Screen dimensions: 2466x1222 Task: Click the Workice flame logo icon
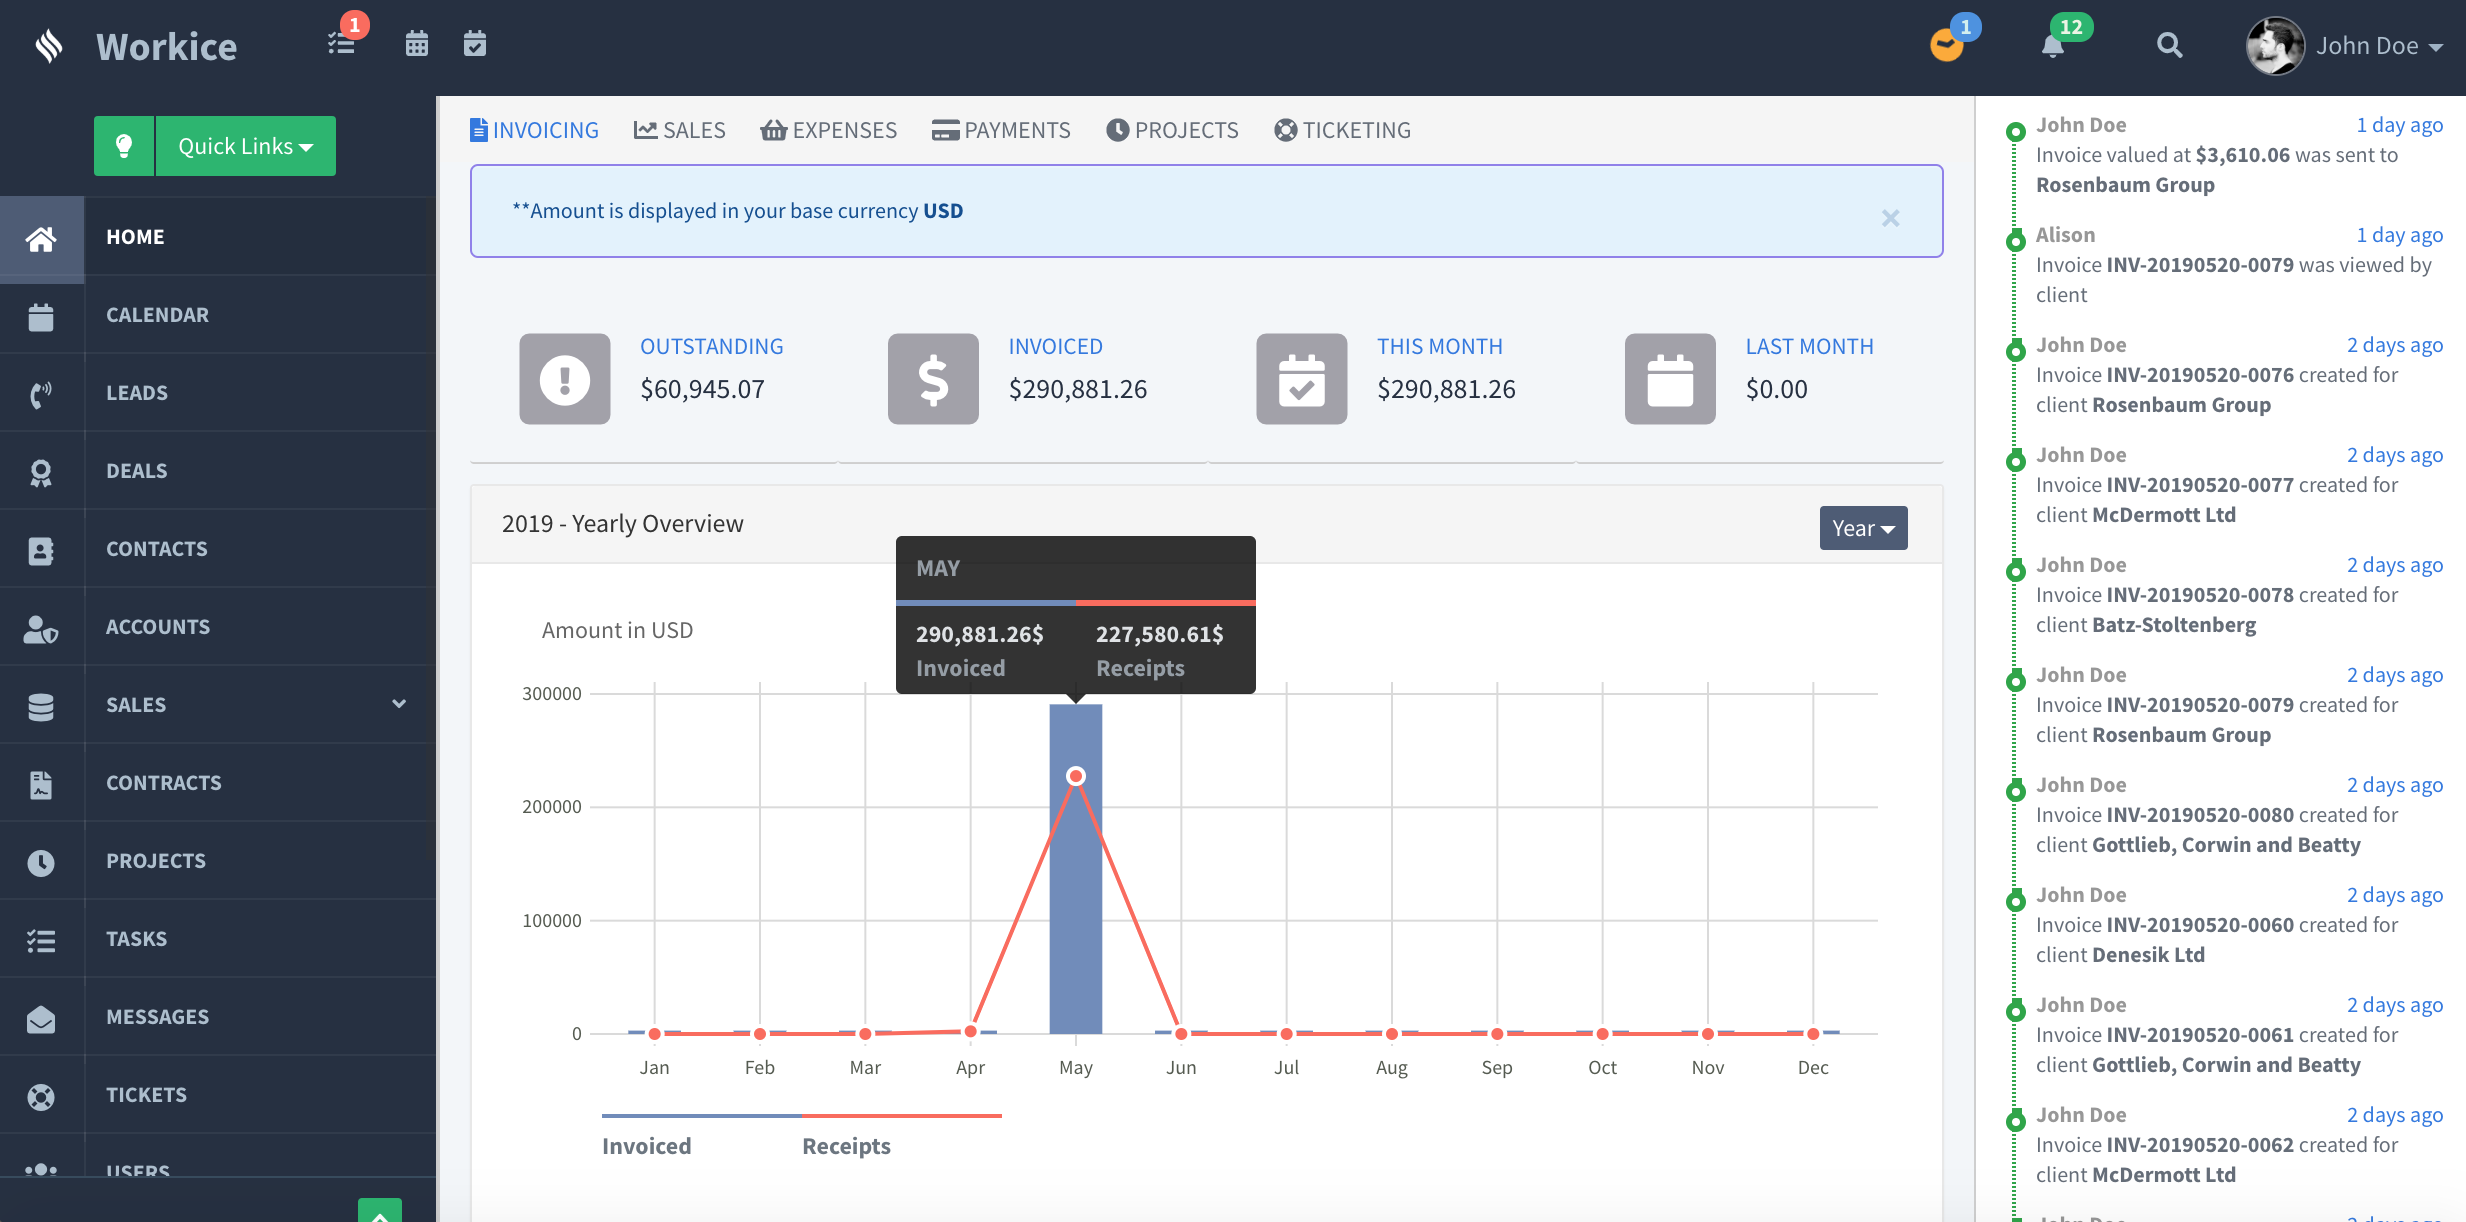(x=49, y=46)
